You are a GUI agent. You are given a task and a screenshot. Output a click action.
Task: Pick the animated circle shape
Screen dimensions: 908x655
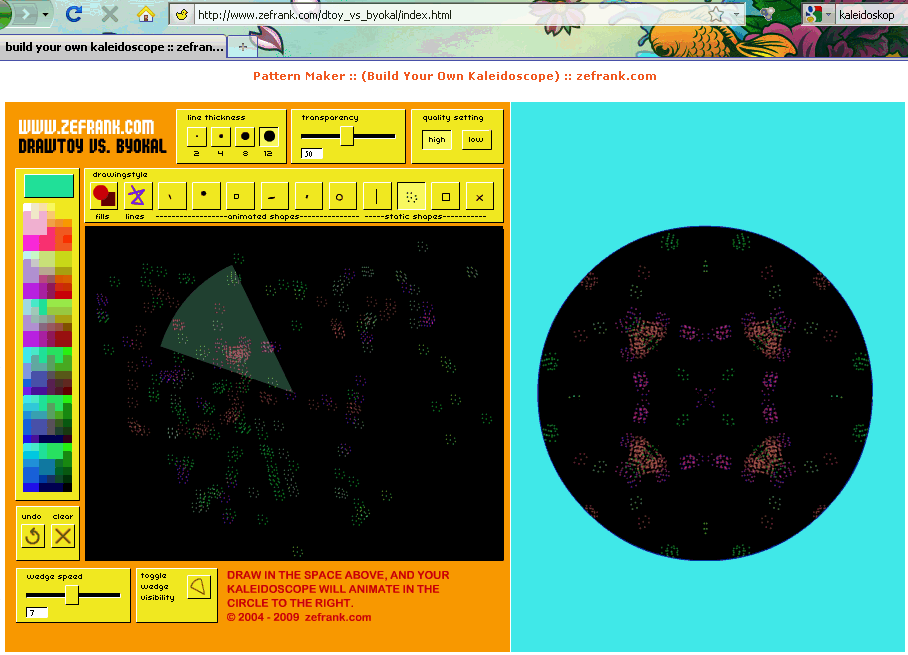[339, 197]
